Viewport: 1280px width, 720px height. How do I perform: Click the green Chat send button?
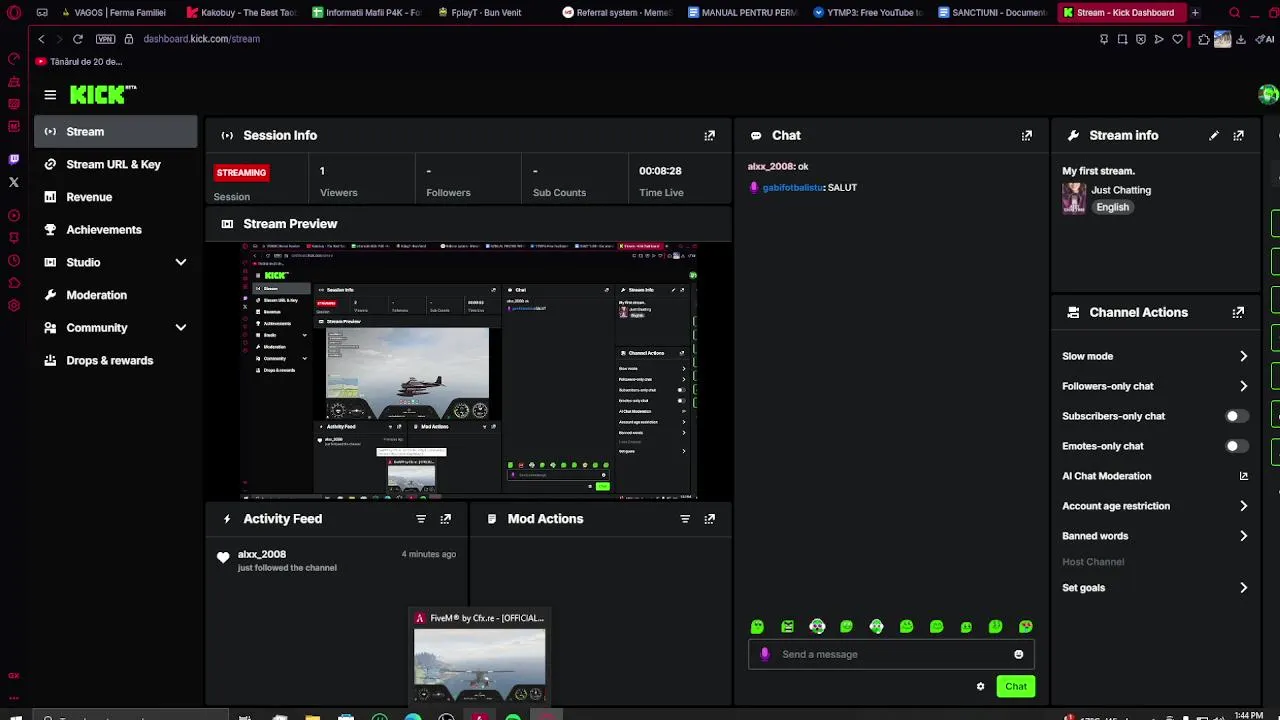pyautogui.click(x=1015, y=686)
